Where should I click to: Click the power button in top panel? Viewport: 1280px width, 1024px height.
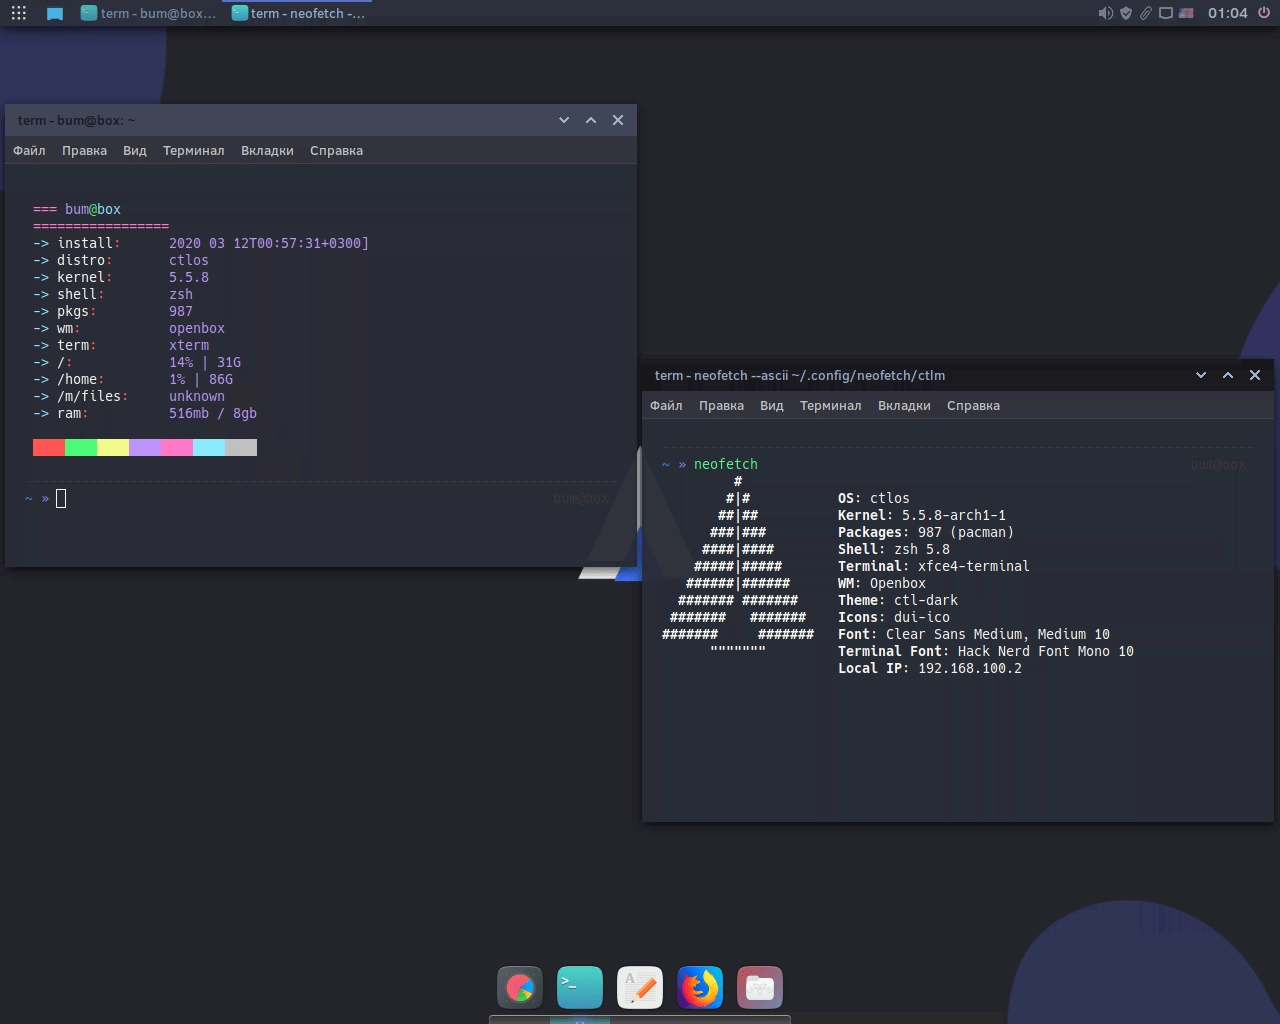1263,13
